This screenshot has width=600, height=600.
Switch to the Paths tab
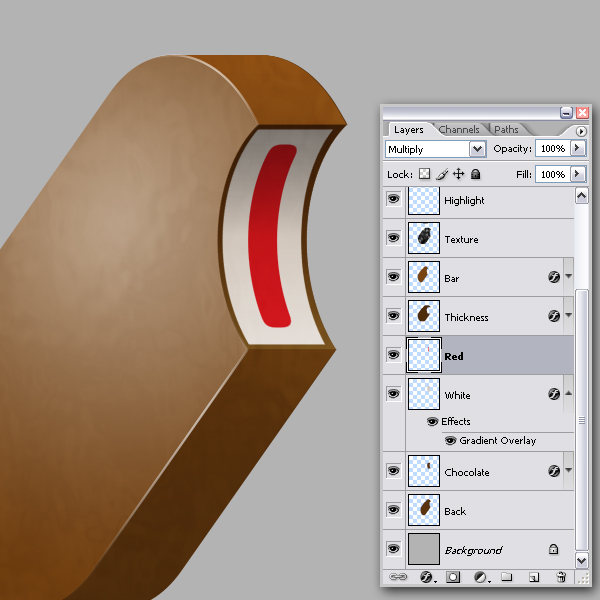pyautogui.click(x=506, y=130)
